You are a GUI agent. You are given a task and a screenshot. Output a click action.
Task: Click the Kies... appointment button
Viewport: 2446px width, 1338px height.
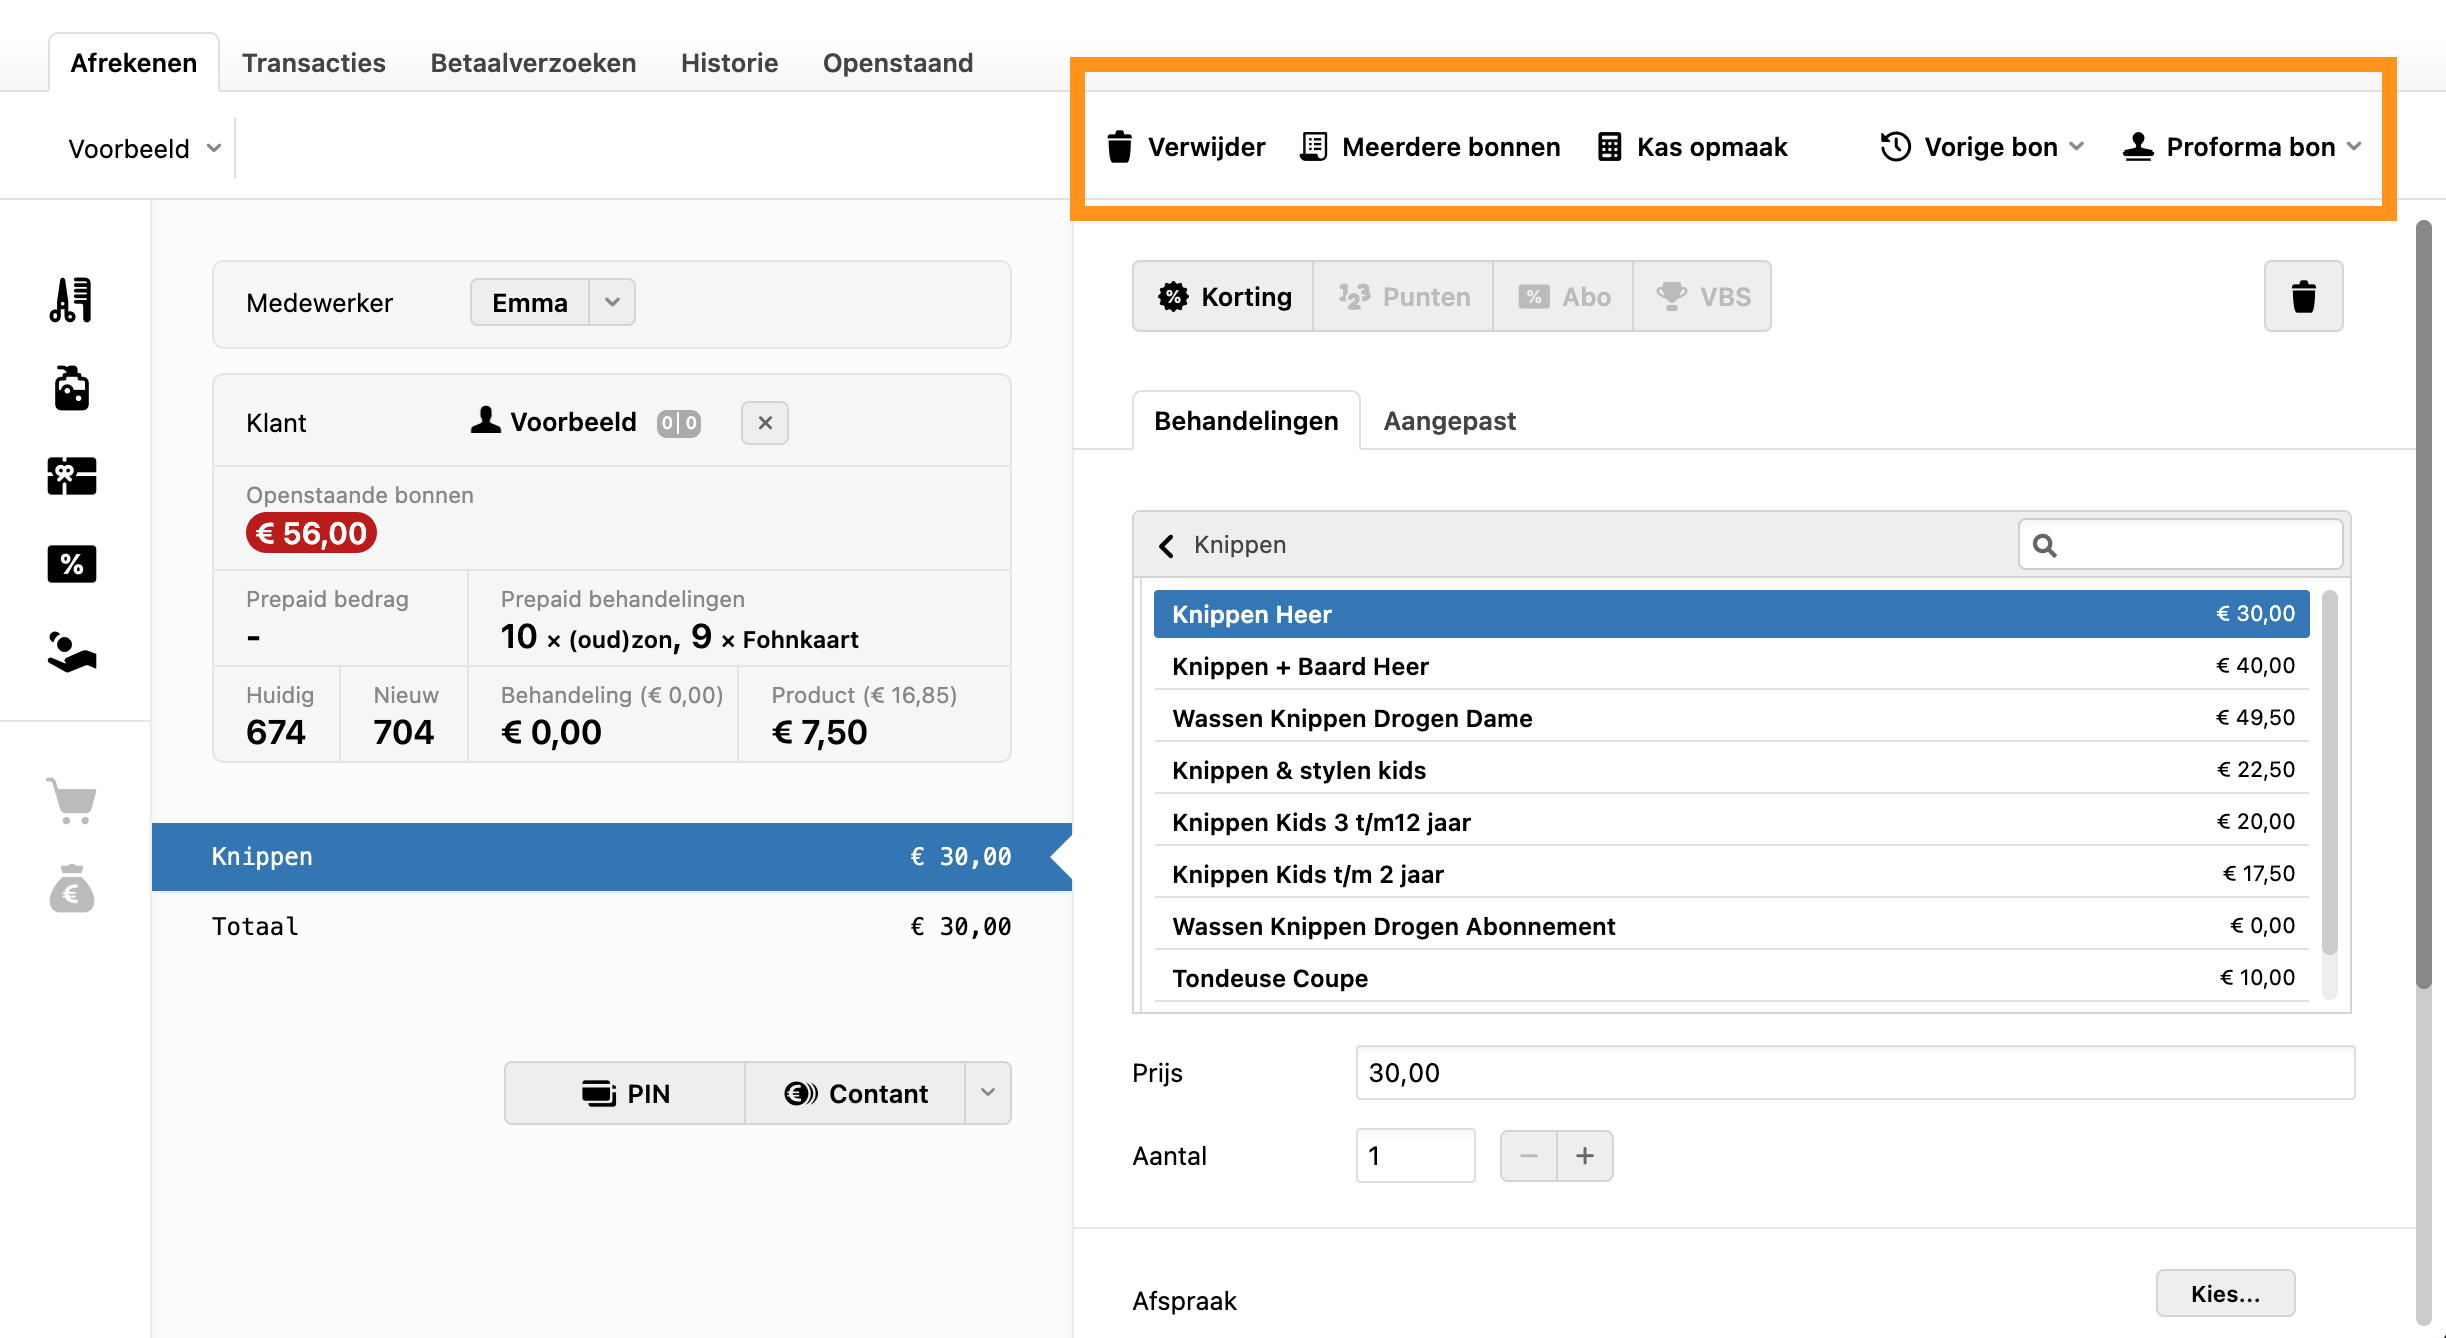[x=2225, y=1294]
